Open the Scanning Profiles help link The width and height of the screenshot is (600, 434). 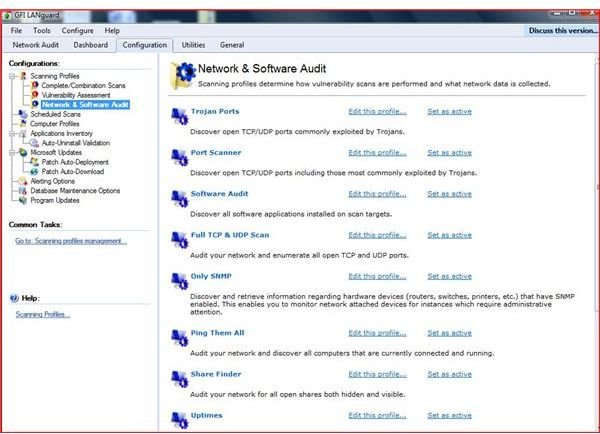pos(42,314)
